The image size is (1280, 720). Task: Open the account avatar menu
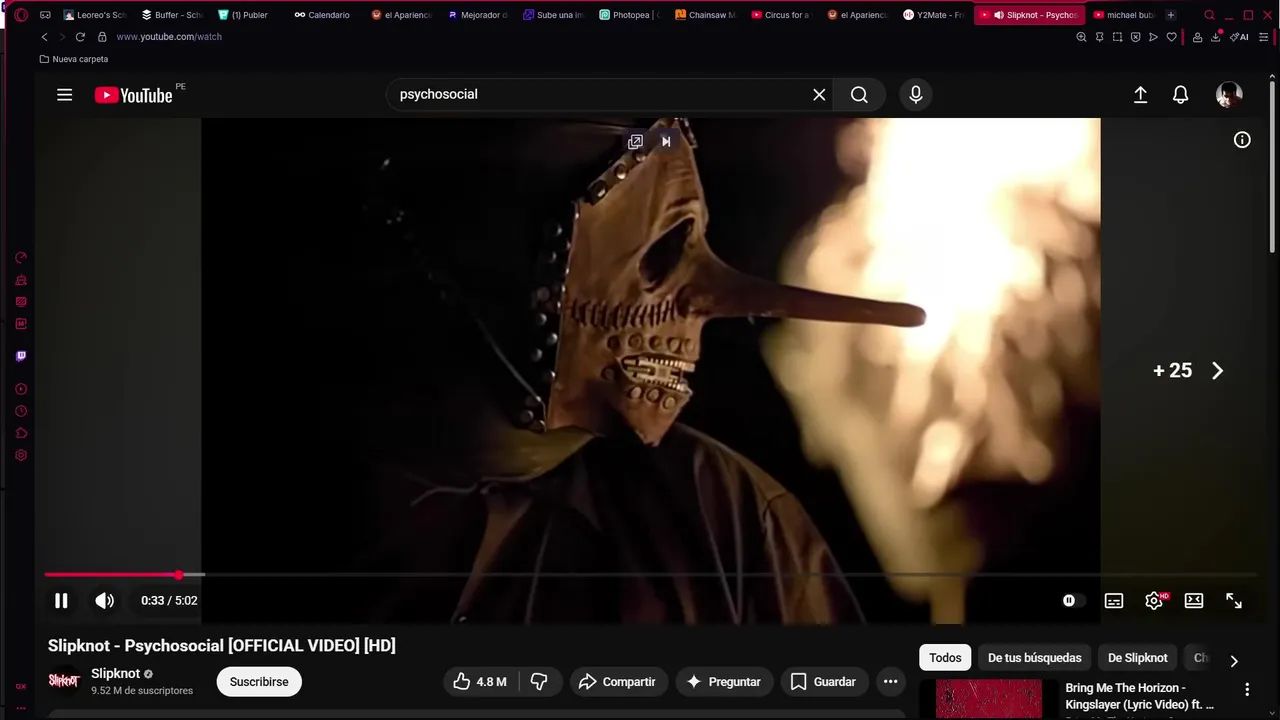coord(1229,95)
